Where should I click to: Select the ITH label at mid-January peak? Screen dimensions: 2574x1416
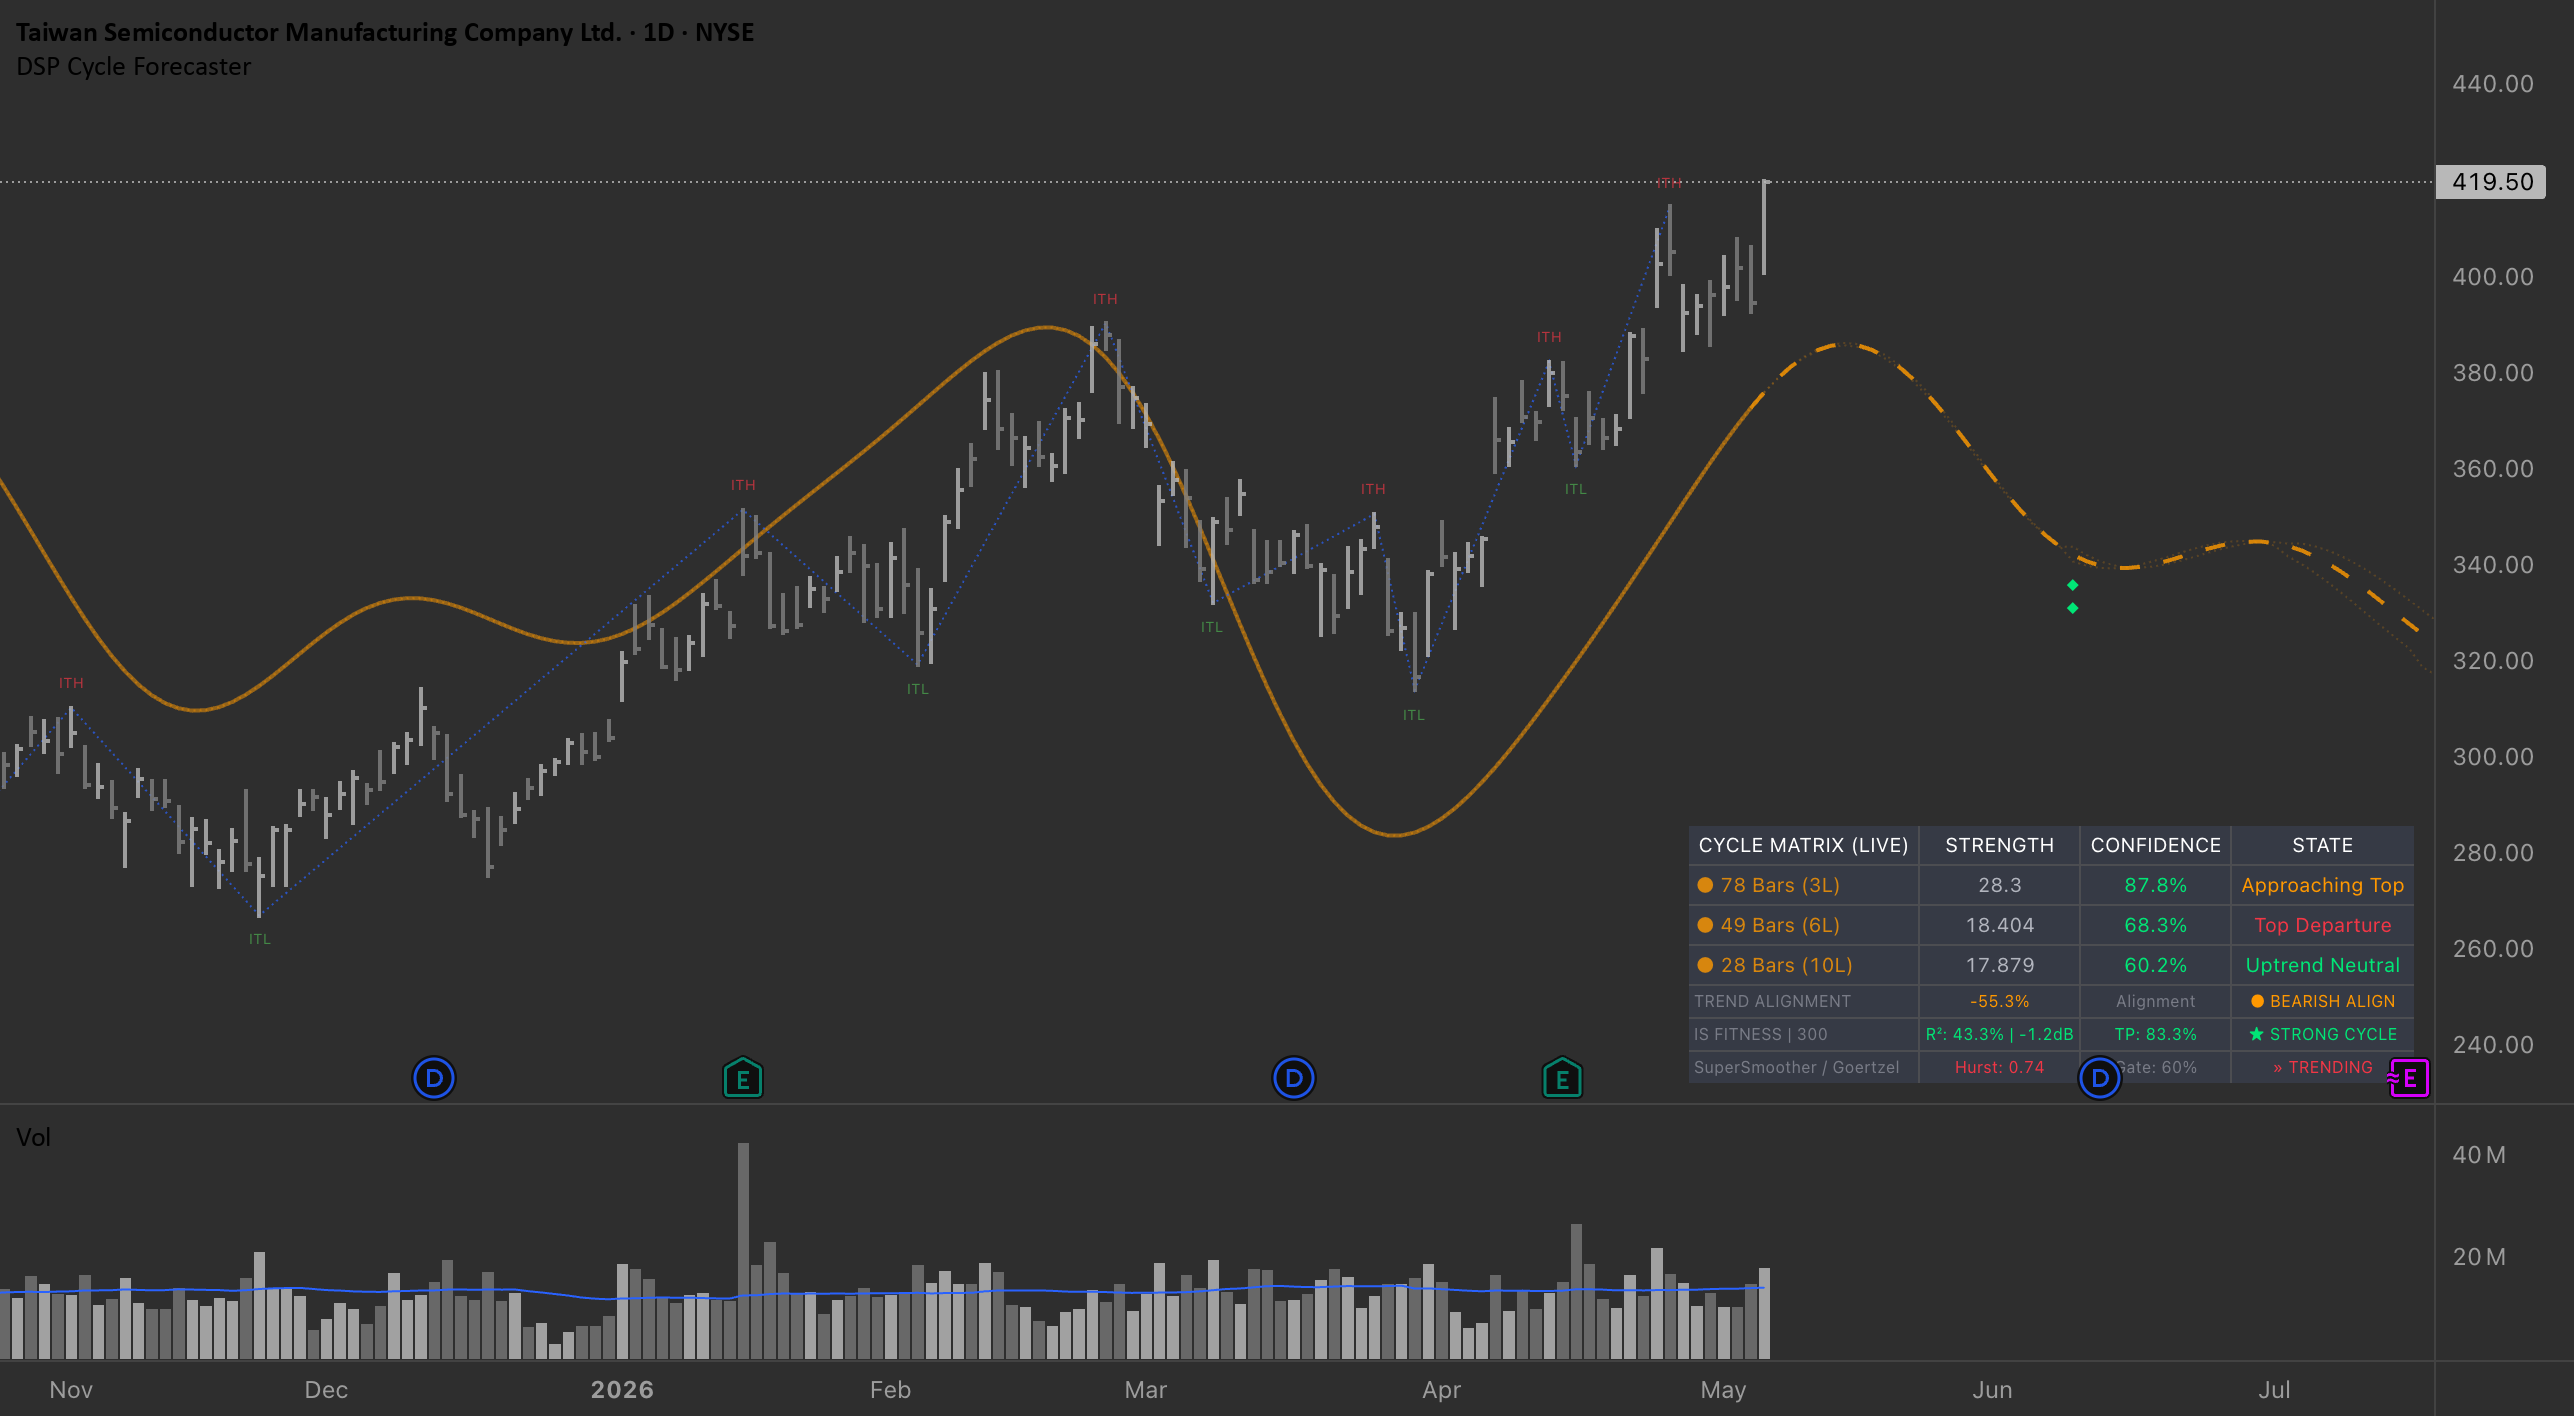[743, 485]
